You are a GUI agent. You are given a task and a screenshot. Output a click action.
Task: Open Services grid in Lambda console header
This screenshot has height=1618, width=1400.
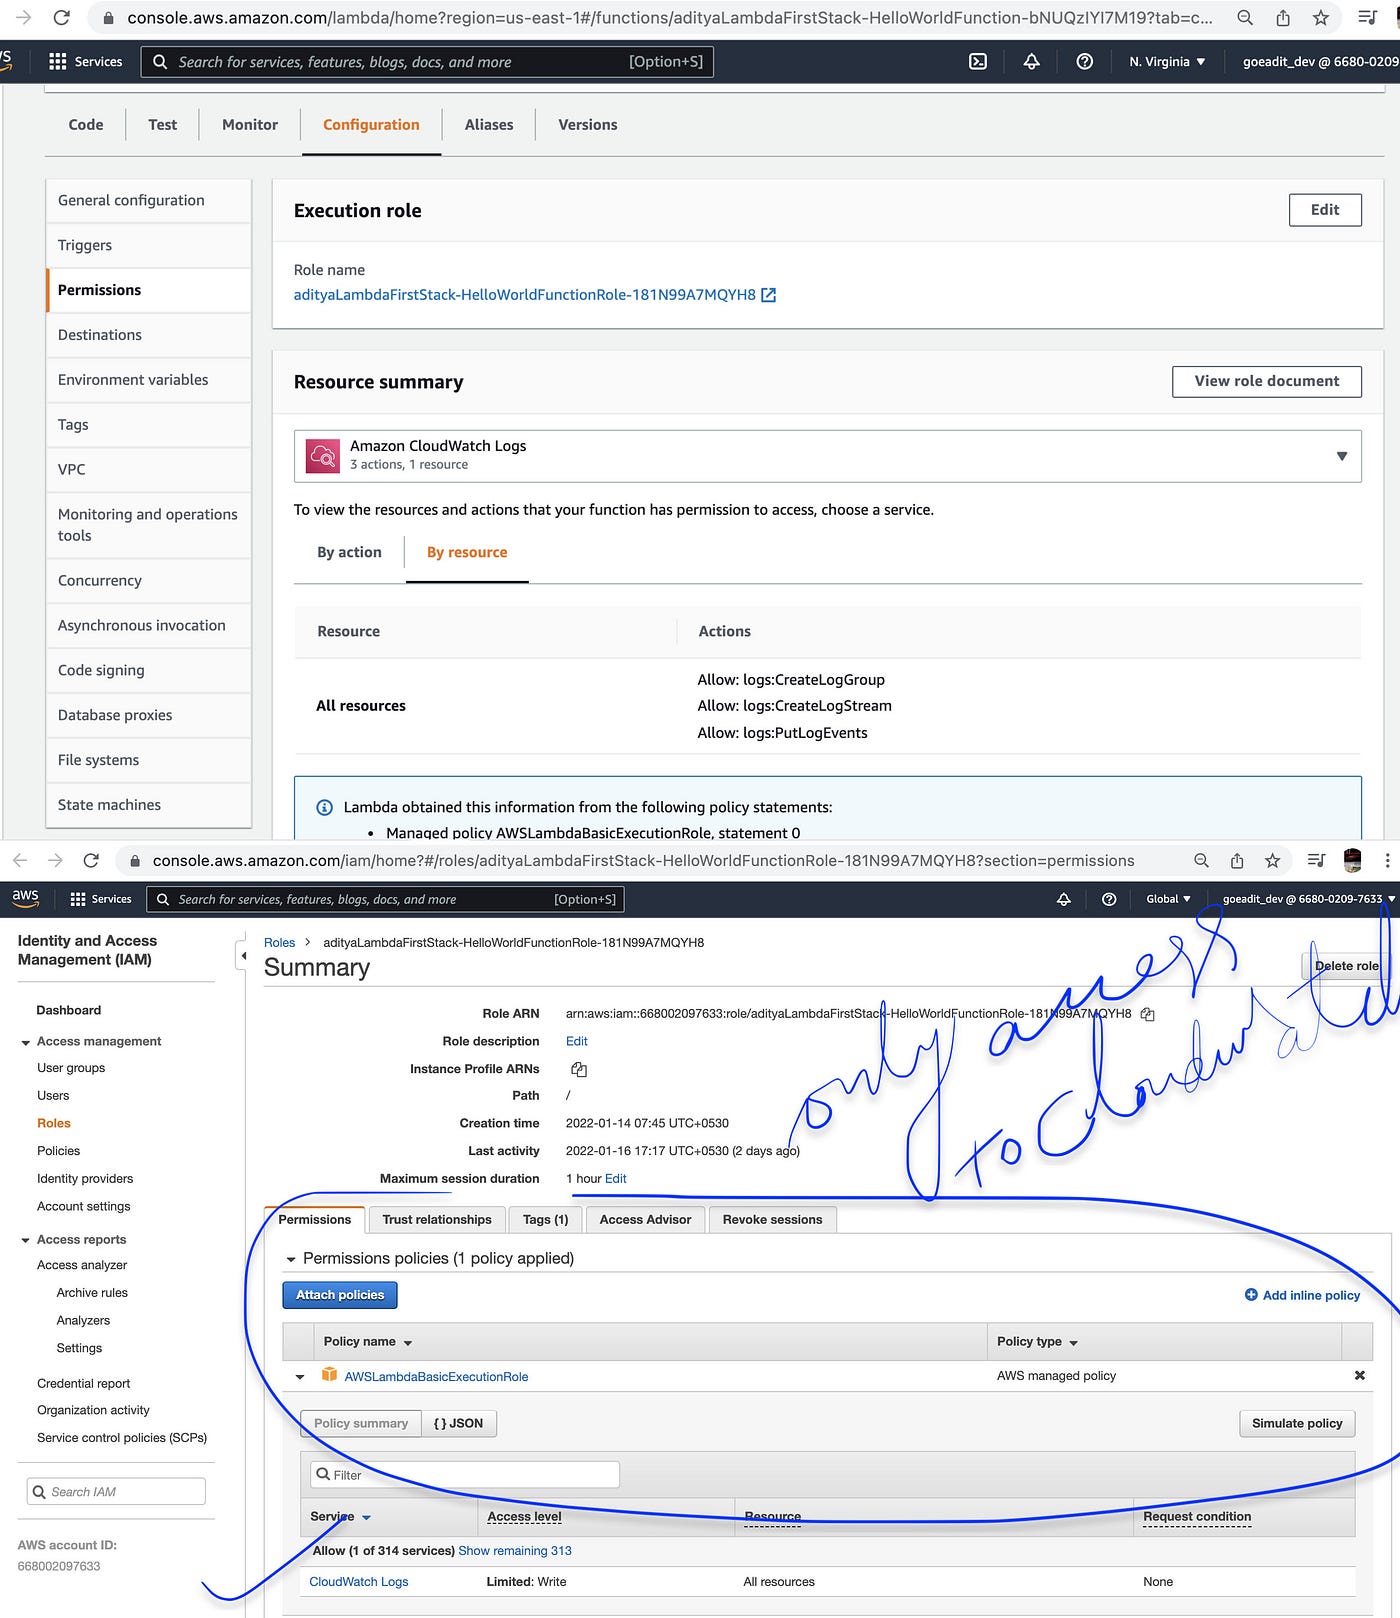pos(57,61)
